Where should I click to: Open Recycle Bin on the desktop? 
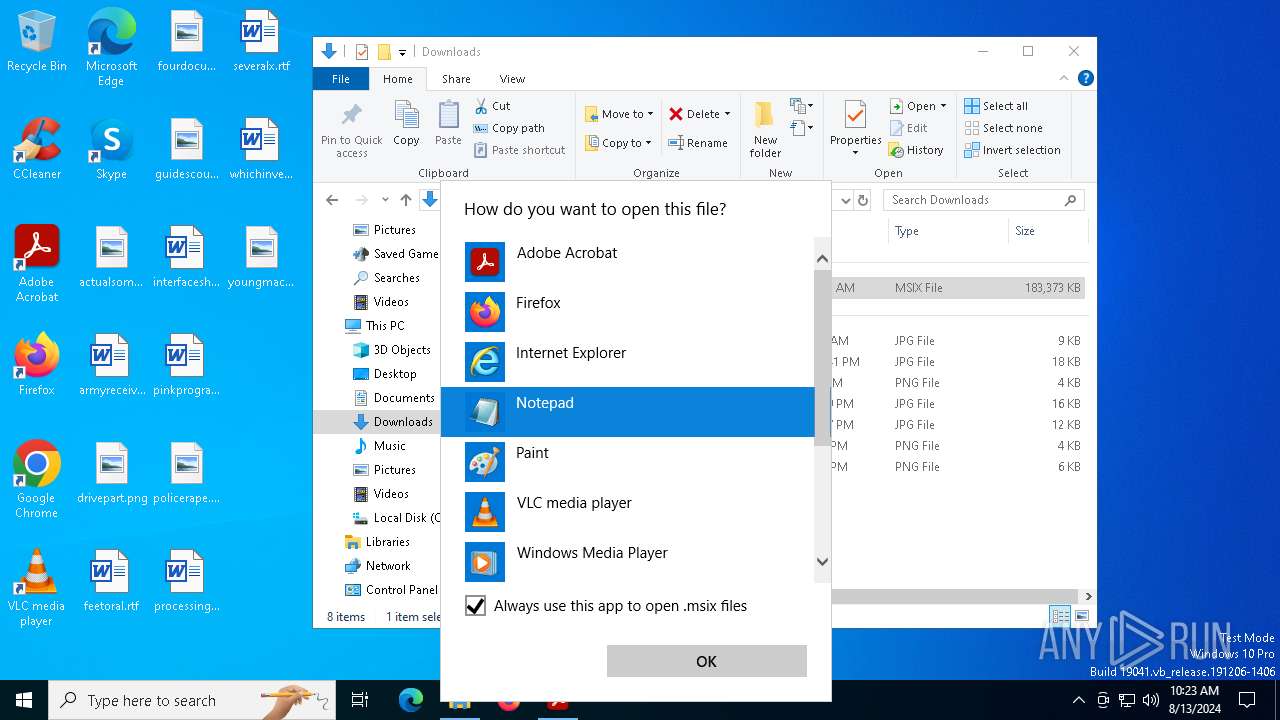pyautogui.click(x=37, y=42)
